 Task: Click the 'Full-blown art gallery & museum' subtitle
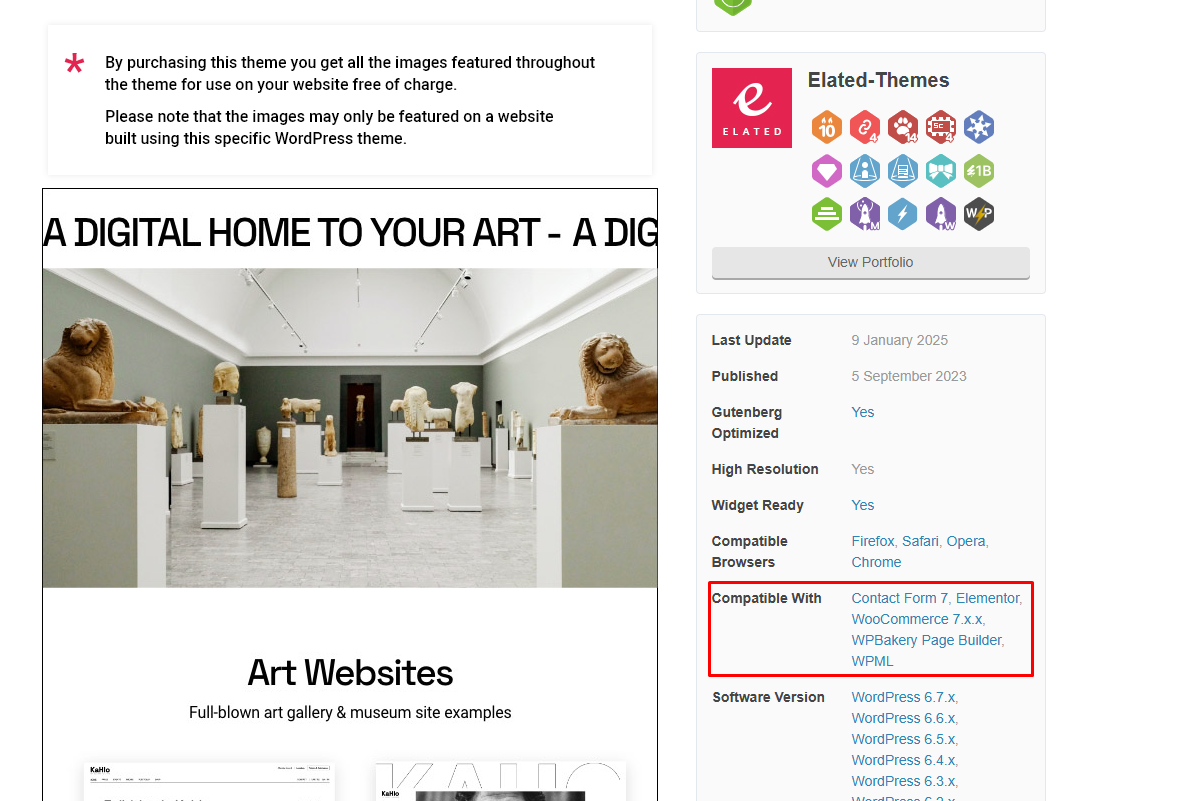[350, 713]
